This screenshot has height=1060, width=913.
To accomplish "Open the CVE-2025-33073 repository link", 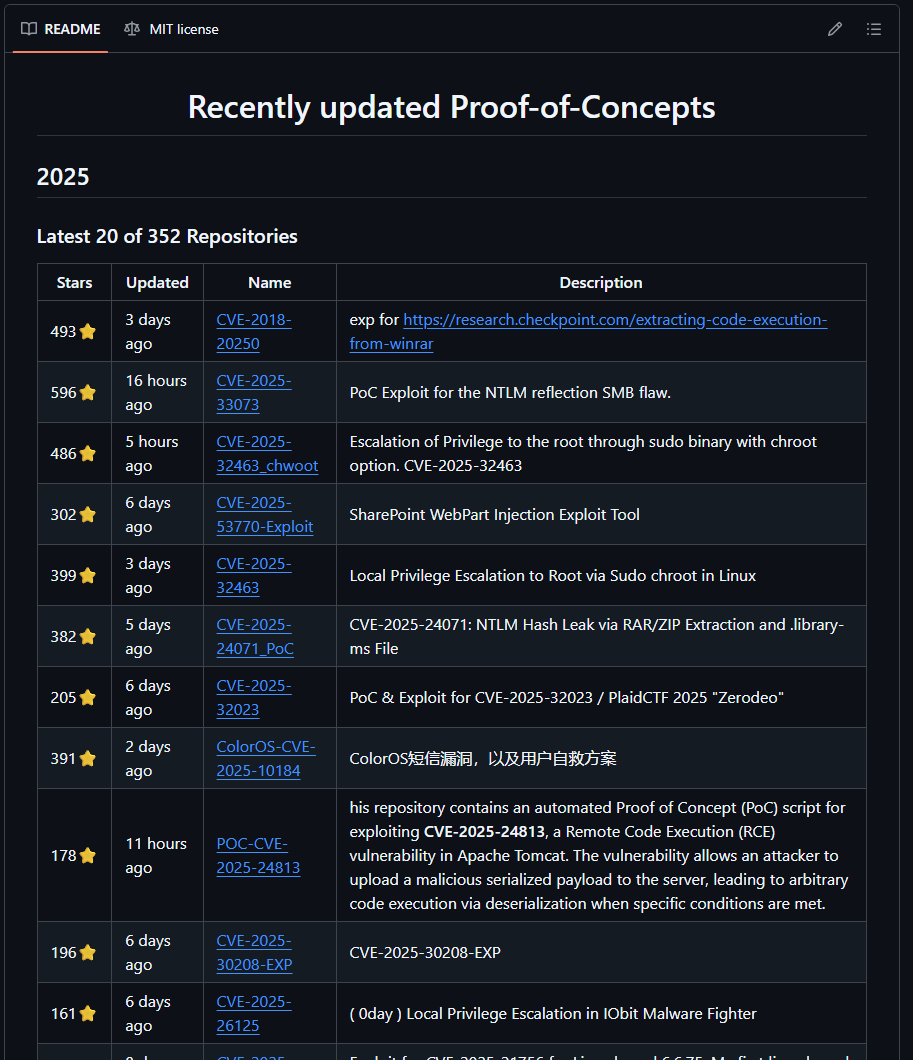I will (x=253, y=393).
